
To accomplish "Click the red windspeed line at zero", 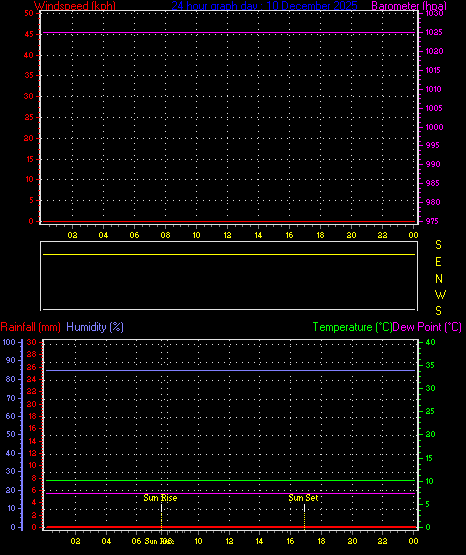I will click(x=229, y=222).
